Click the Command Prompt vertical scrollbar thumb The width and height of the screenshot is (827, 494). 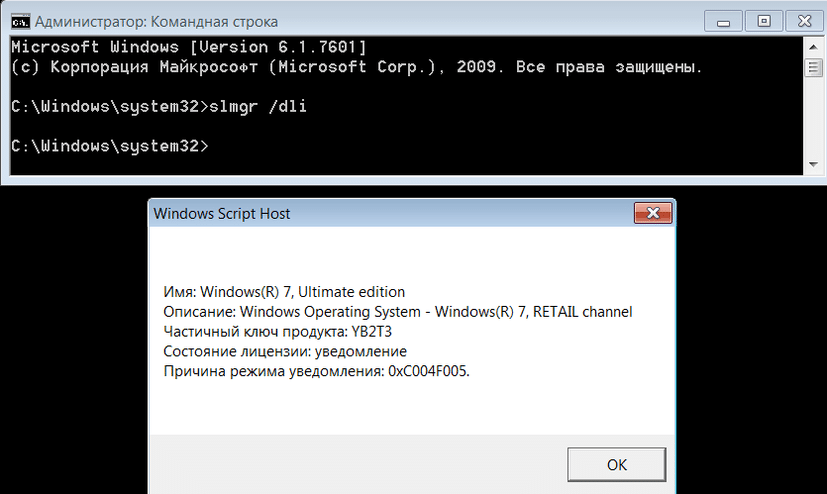[x=813, y=68]
